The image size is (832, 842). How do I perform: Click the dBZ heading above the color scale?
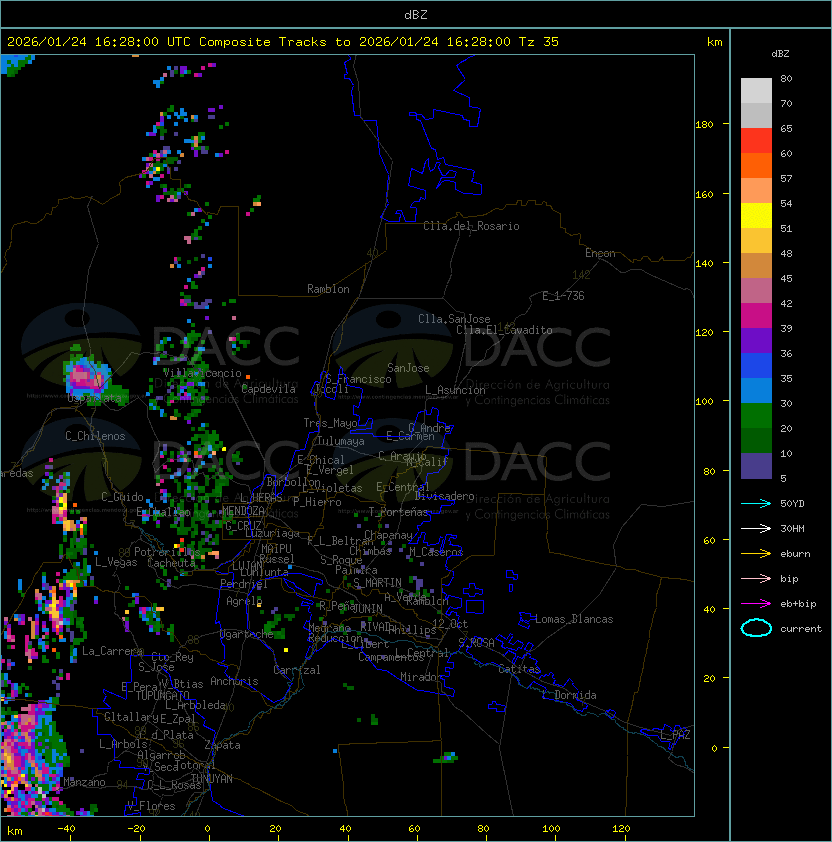tap(780, 54)
